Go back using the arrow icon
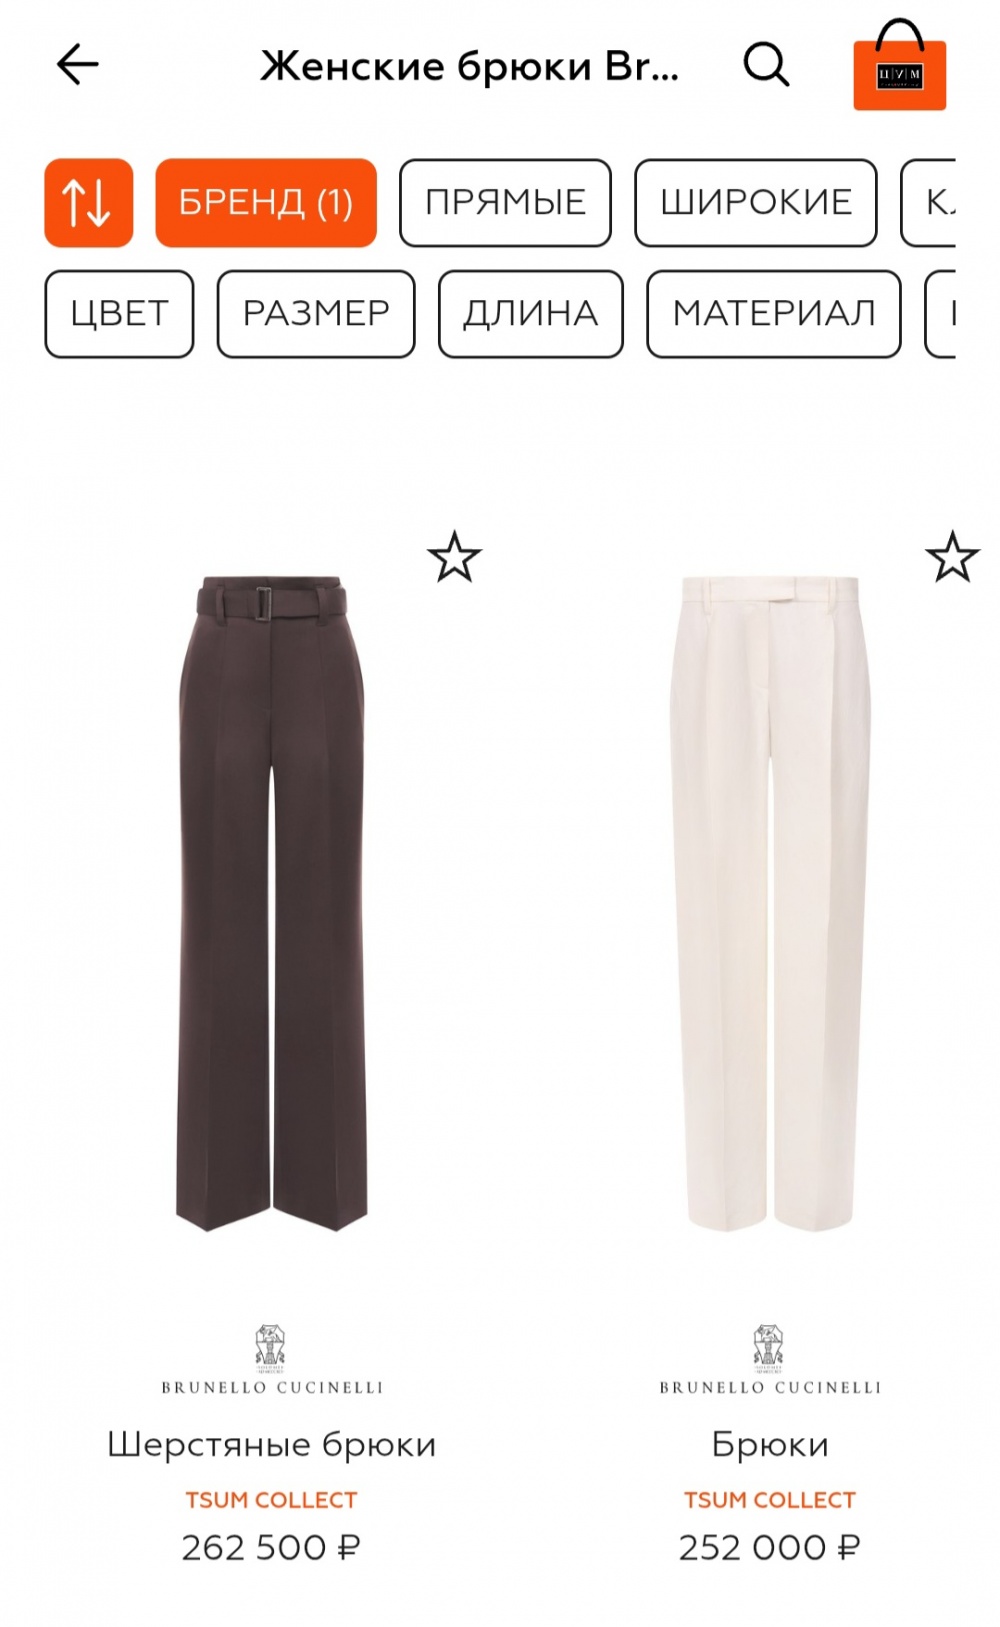 (x=77, y=65)
